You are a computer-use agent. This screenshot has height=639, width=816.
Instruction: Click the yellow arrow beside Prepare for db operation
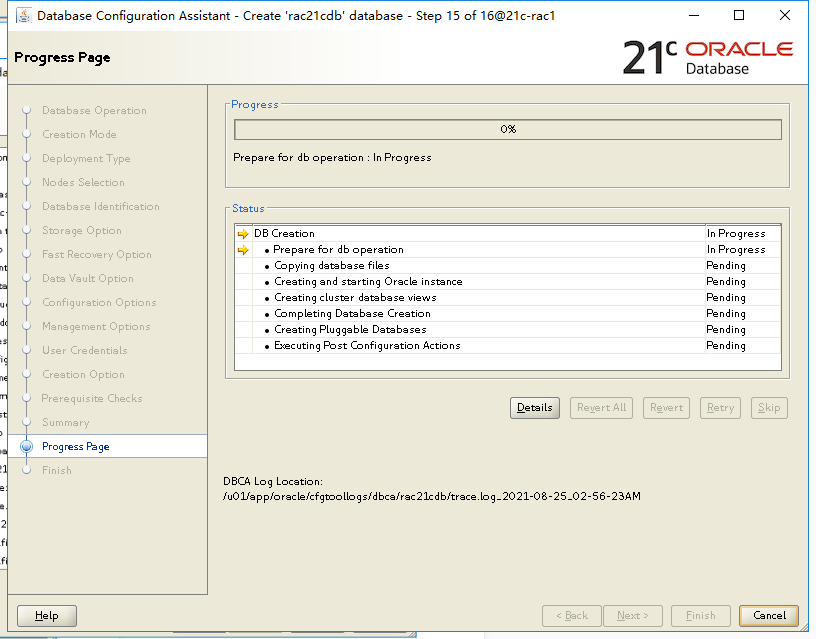243,250
